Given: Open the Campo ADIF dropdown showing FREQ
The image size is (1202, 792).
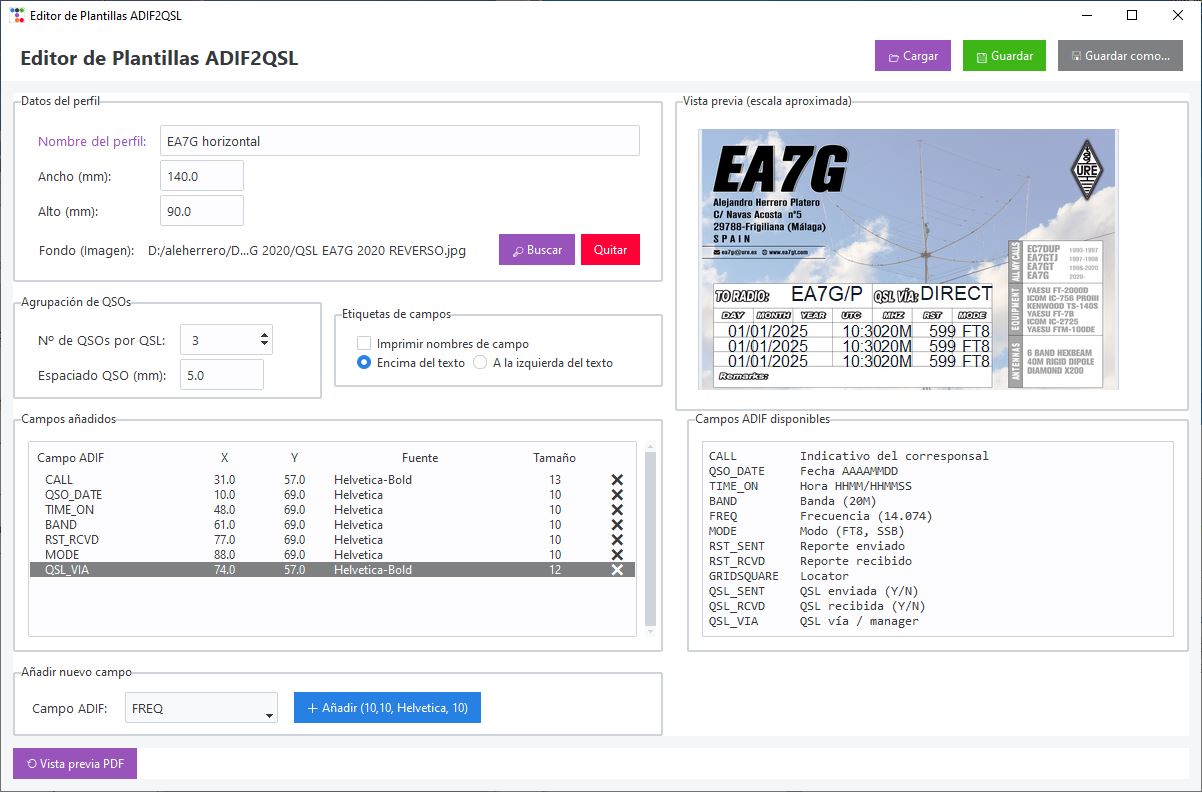Looking at the screenshot, I should point(202,708).
